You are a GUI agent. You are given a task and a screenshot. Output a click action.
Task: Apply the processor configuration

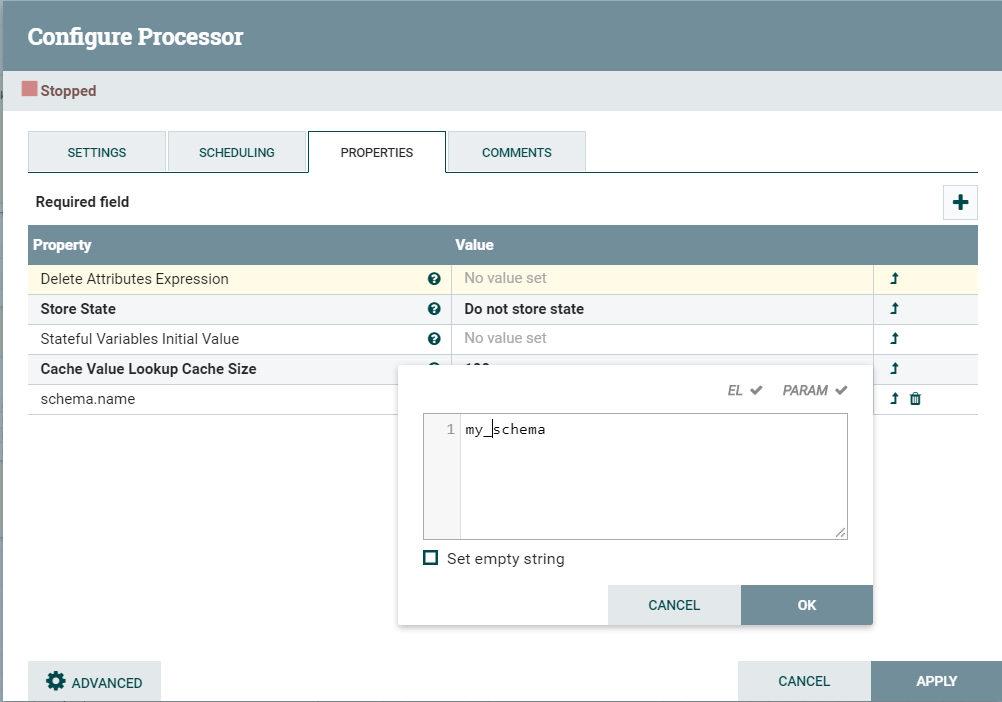[936, 681]
